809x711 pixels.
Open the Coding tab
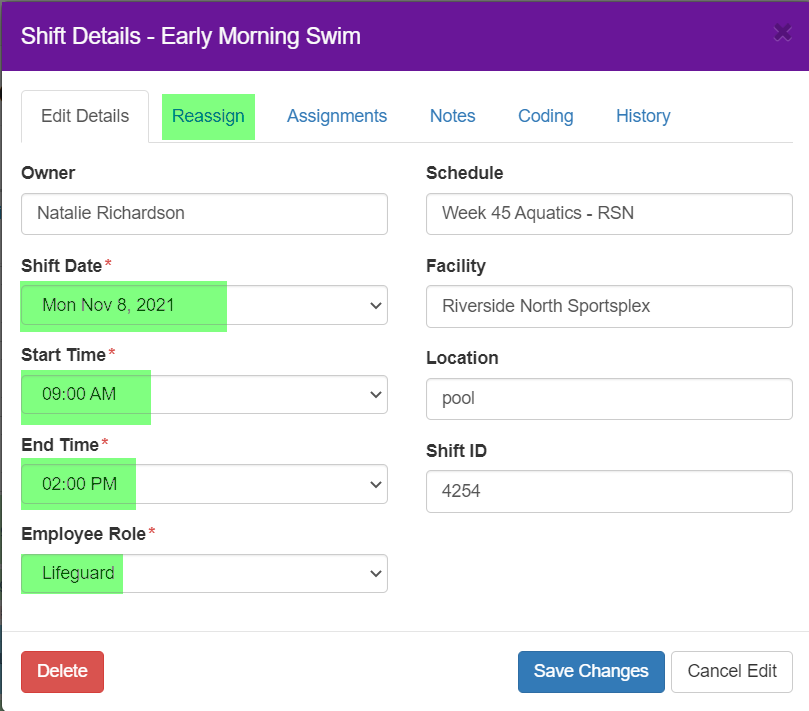point(545,116)
